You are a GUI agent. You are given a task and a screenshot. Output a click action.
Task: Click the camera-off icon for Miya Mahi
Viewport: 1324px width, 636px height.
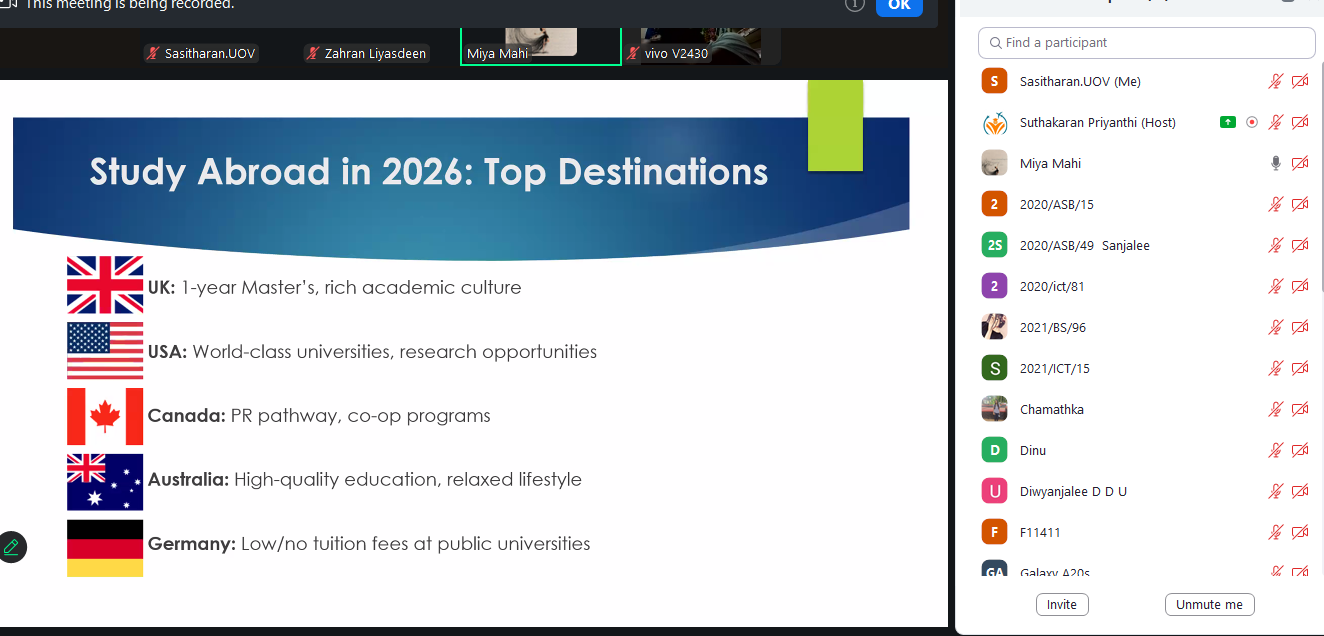pyautogui.click(x=1300, y=163)
